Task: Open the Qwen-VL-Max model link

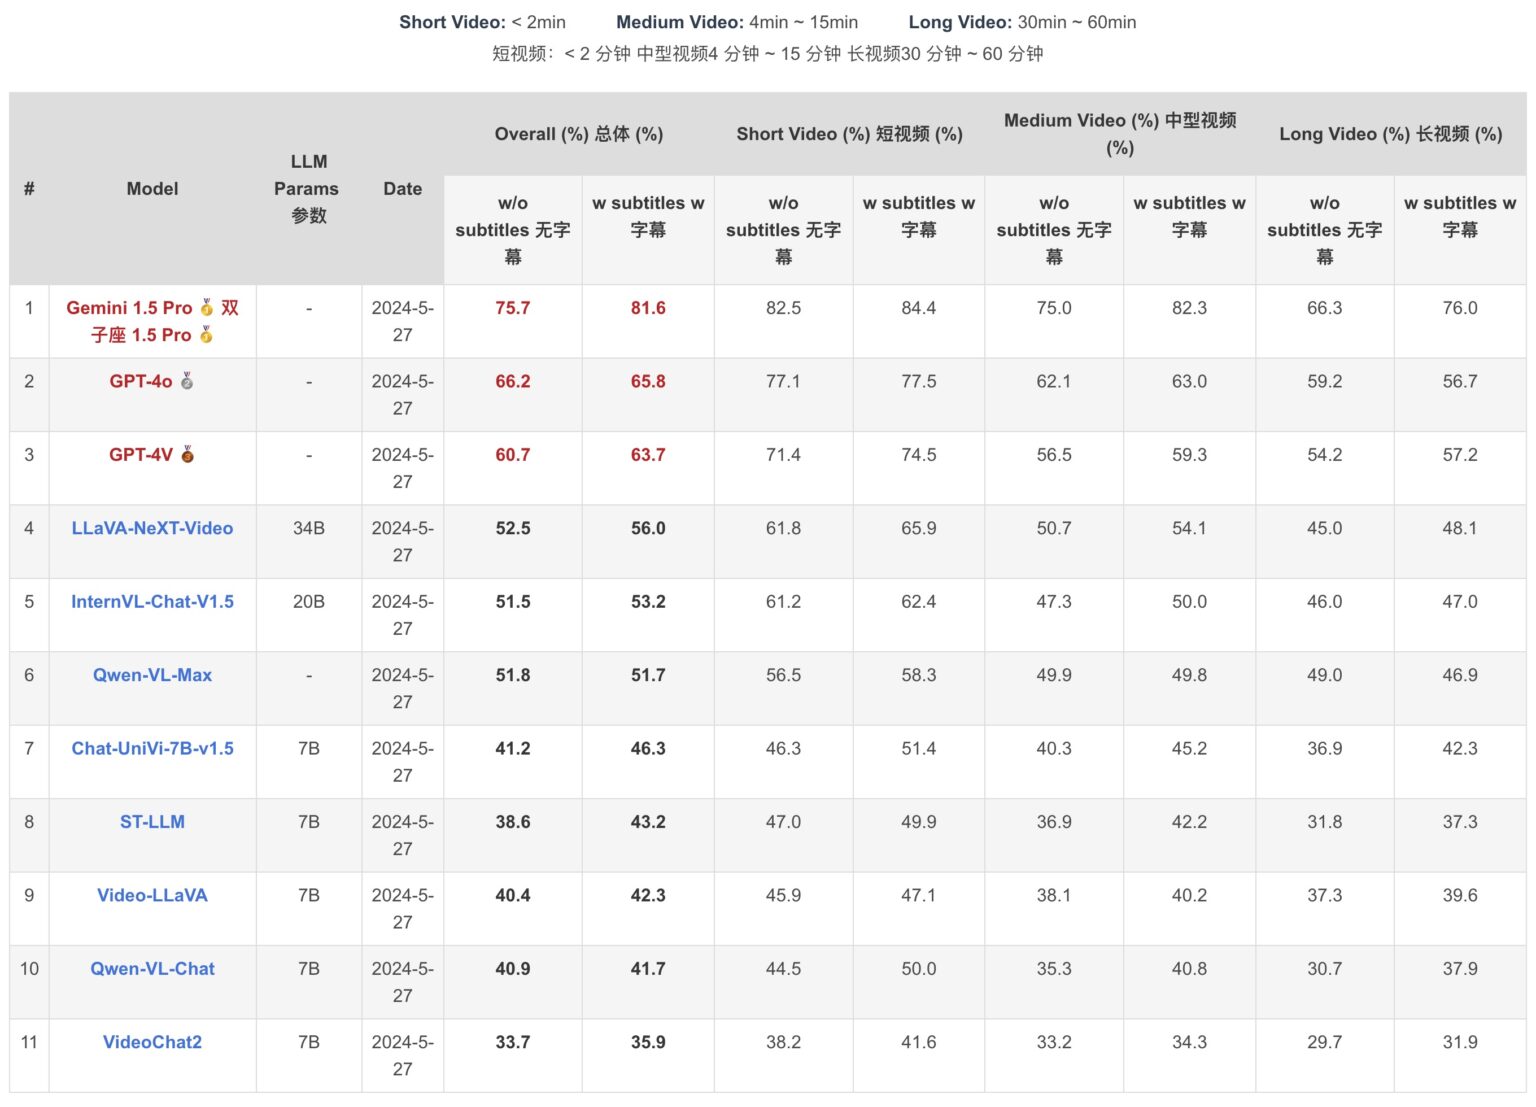Action: pyautogui.click(x=152, y=675)
